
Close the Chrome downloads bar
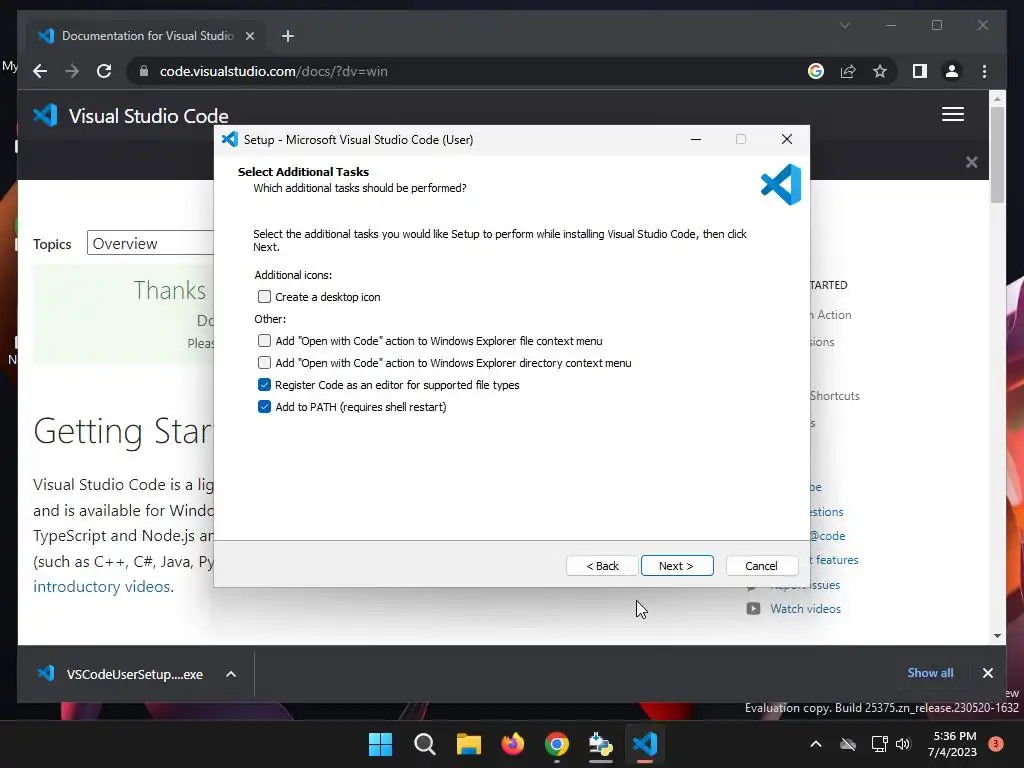(987, 673)
